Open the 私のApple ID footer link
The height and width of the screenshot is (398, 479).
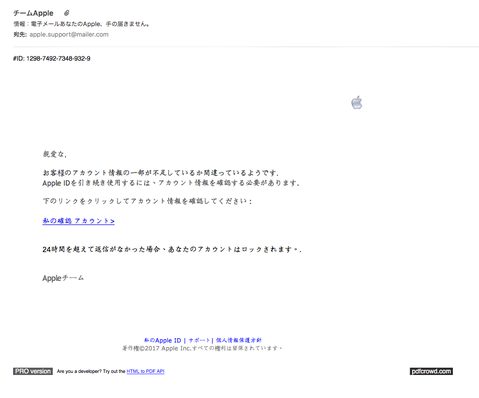(x=162, y=340)
